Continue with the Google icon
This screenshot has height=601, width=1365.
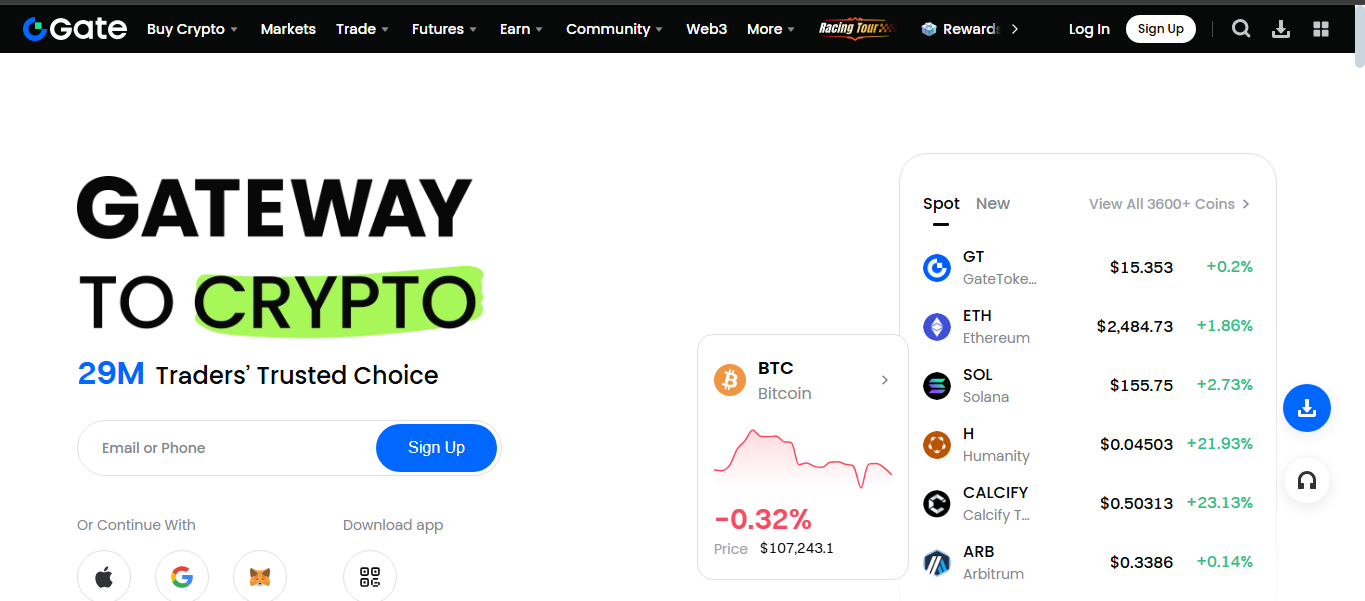point(181,576)
